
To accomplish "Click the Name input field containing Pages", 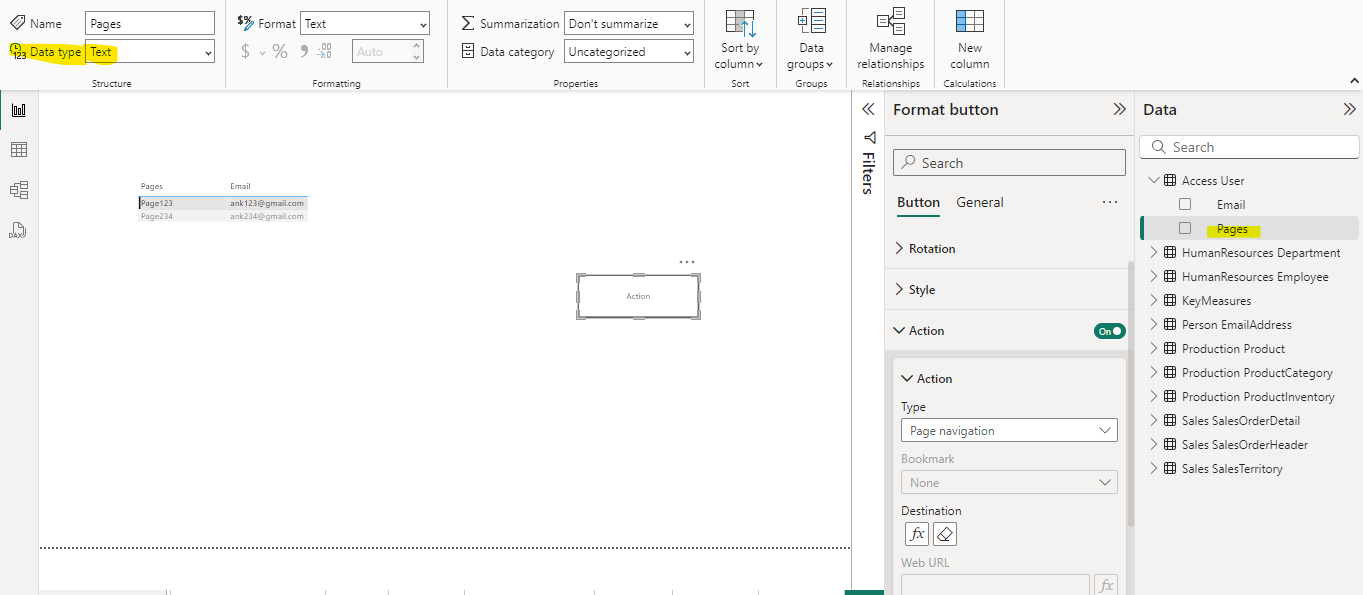I will (x=150, y=24).
